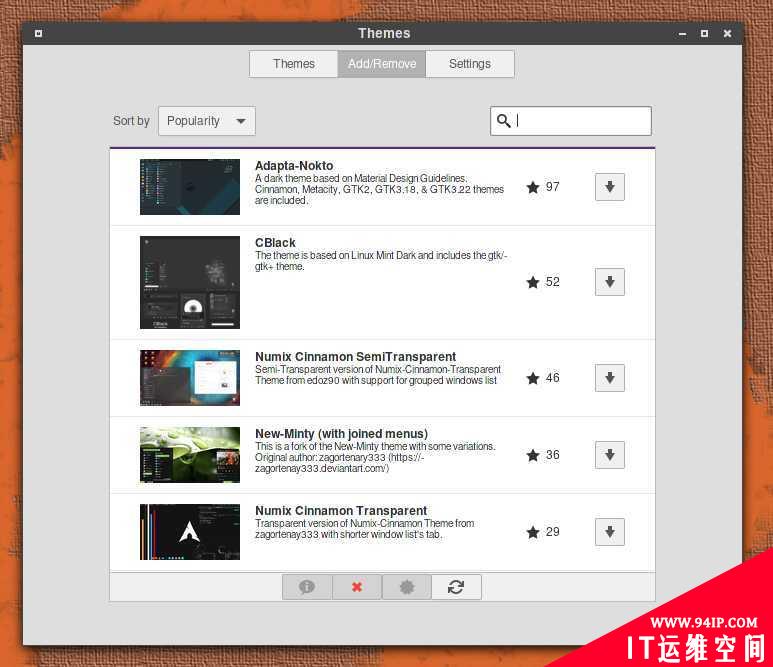773x667 pixels.
Task: Select the Numix Cinnamon Transparent title
Action: (x=341, y=511)
